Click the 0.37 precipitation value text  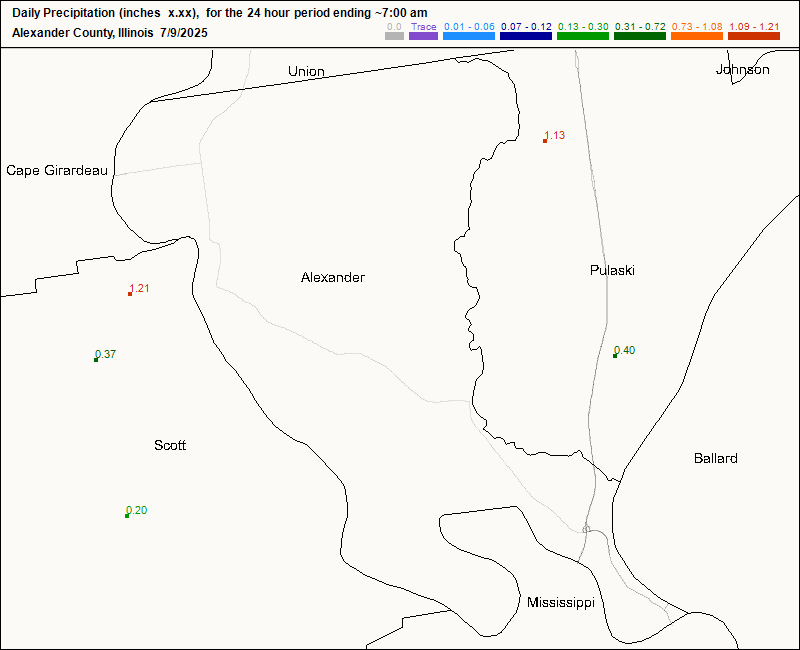click(x=106, y=354)
